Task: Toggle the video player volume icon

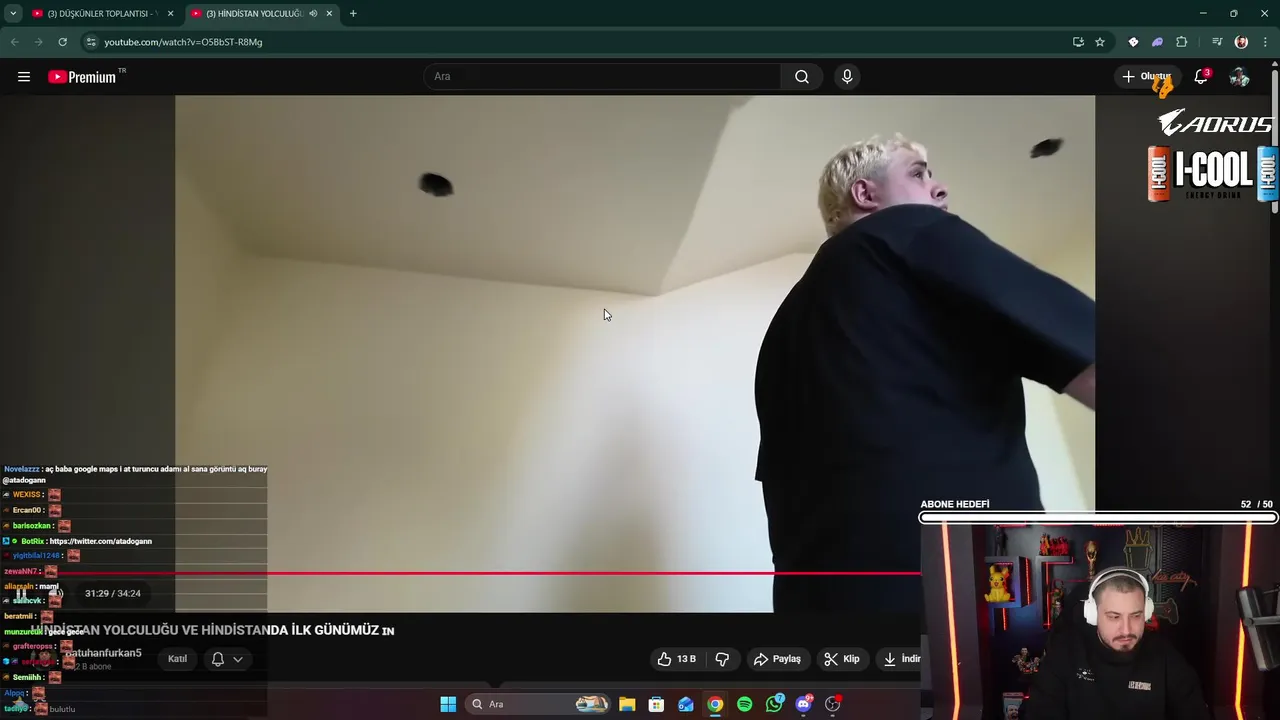Action: [56, 594]
